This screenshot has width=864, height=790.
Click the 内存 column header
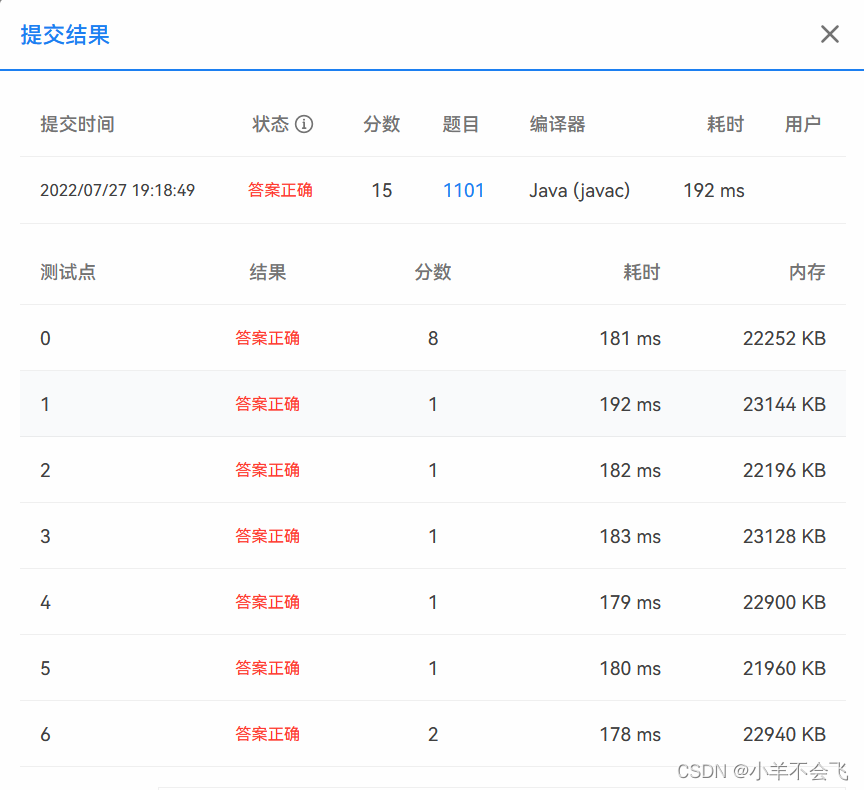806,272
